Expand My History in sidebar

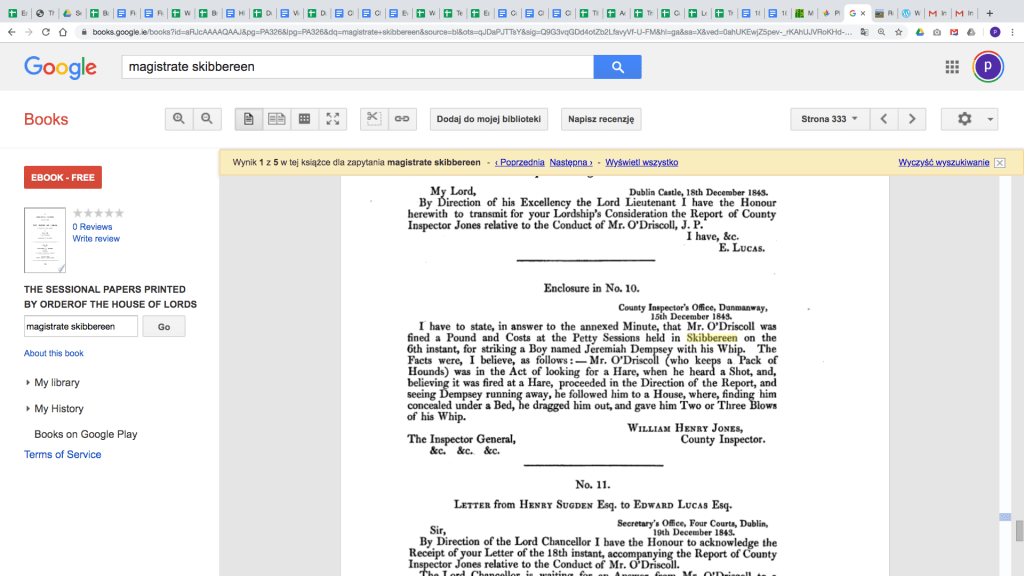(x=58, y=409)
